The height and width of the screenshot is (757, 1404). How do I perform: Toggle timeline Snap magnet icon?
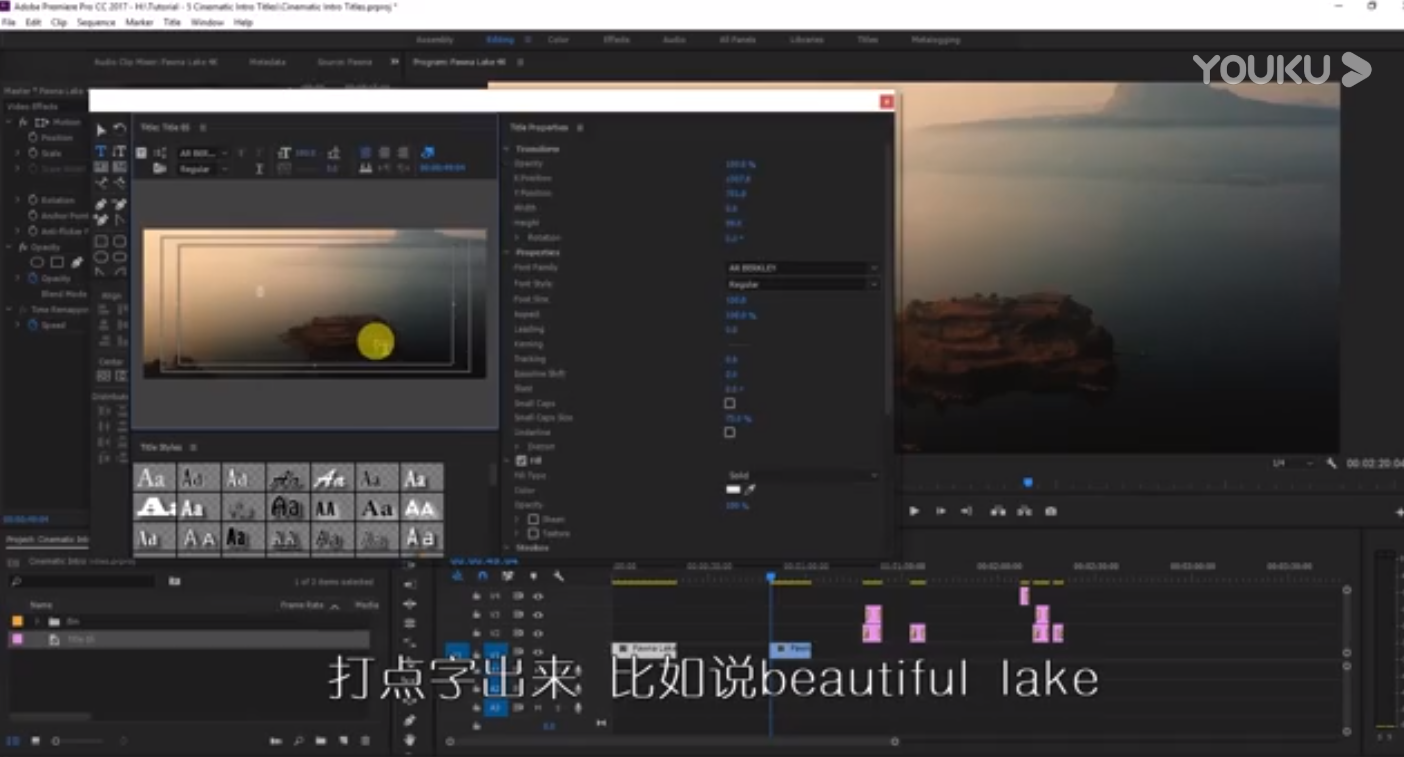[x=482, y=576]
